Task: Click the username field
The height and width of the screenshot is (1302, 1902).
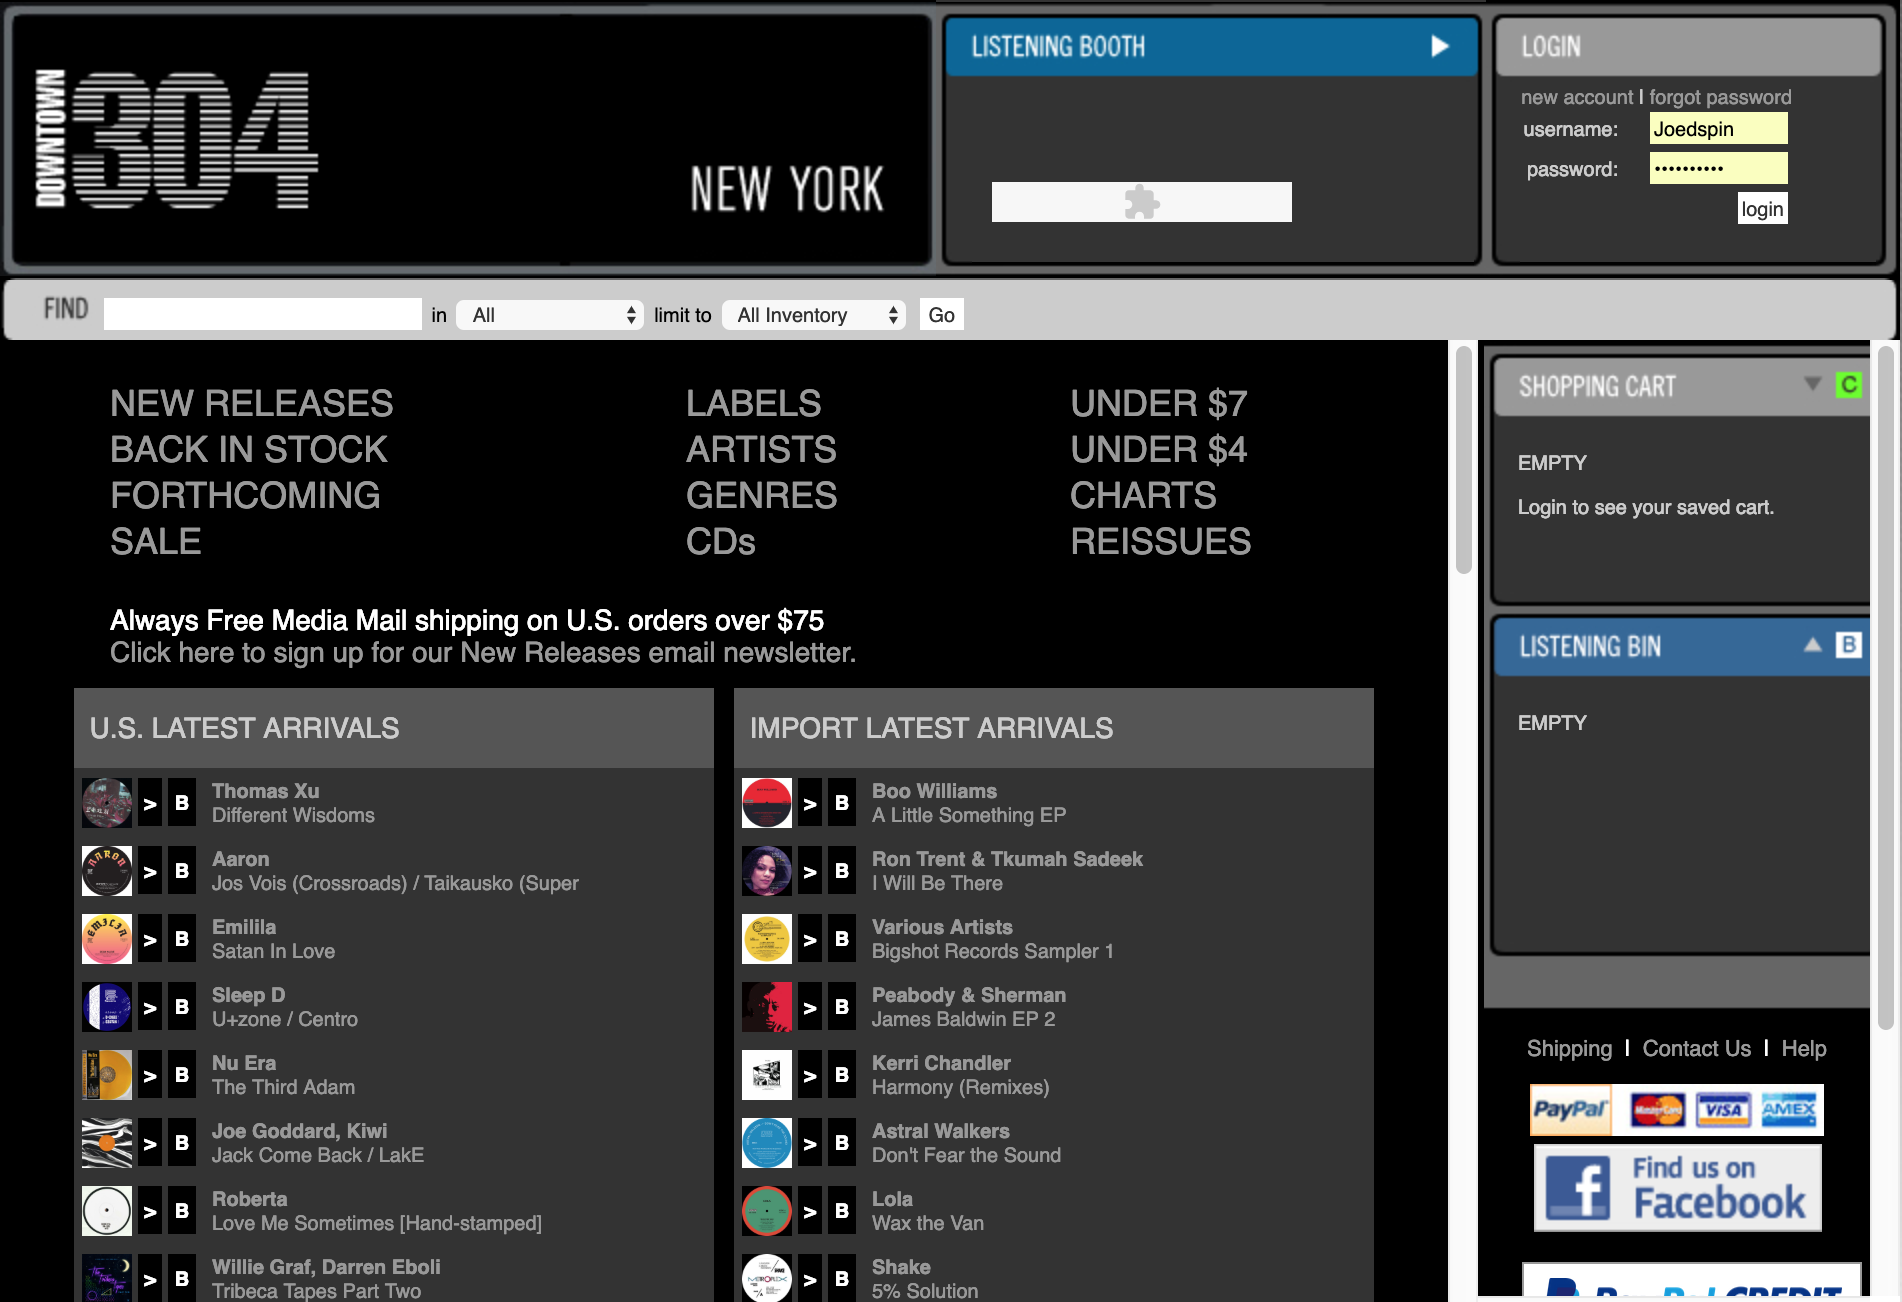Action: [1718, 128]
